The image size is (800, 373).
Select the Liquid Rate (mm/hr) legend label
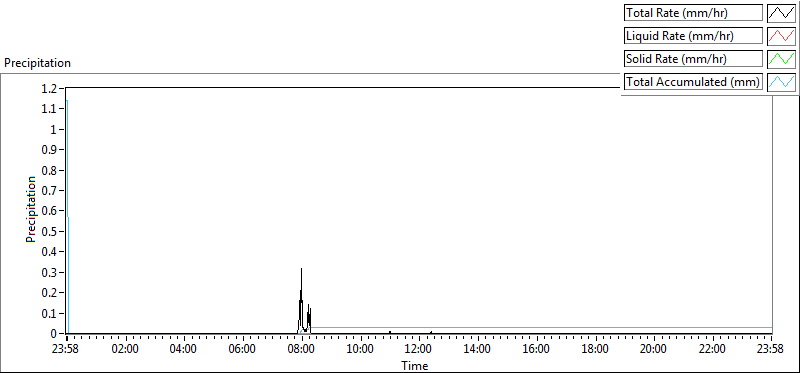(693, 35)
